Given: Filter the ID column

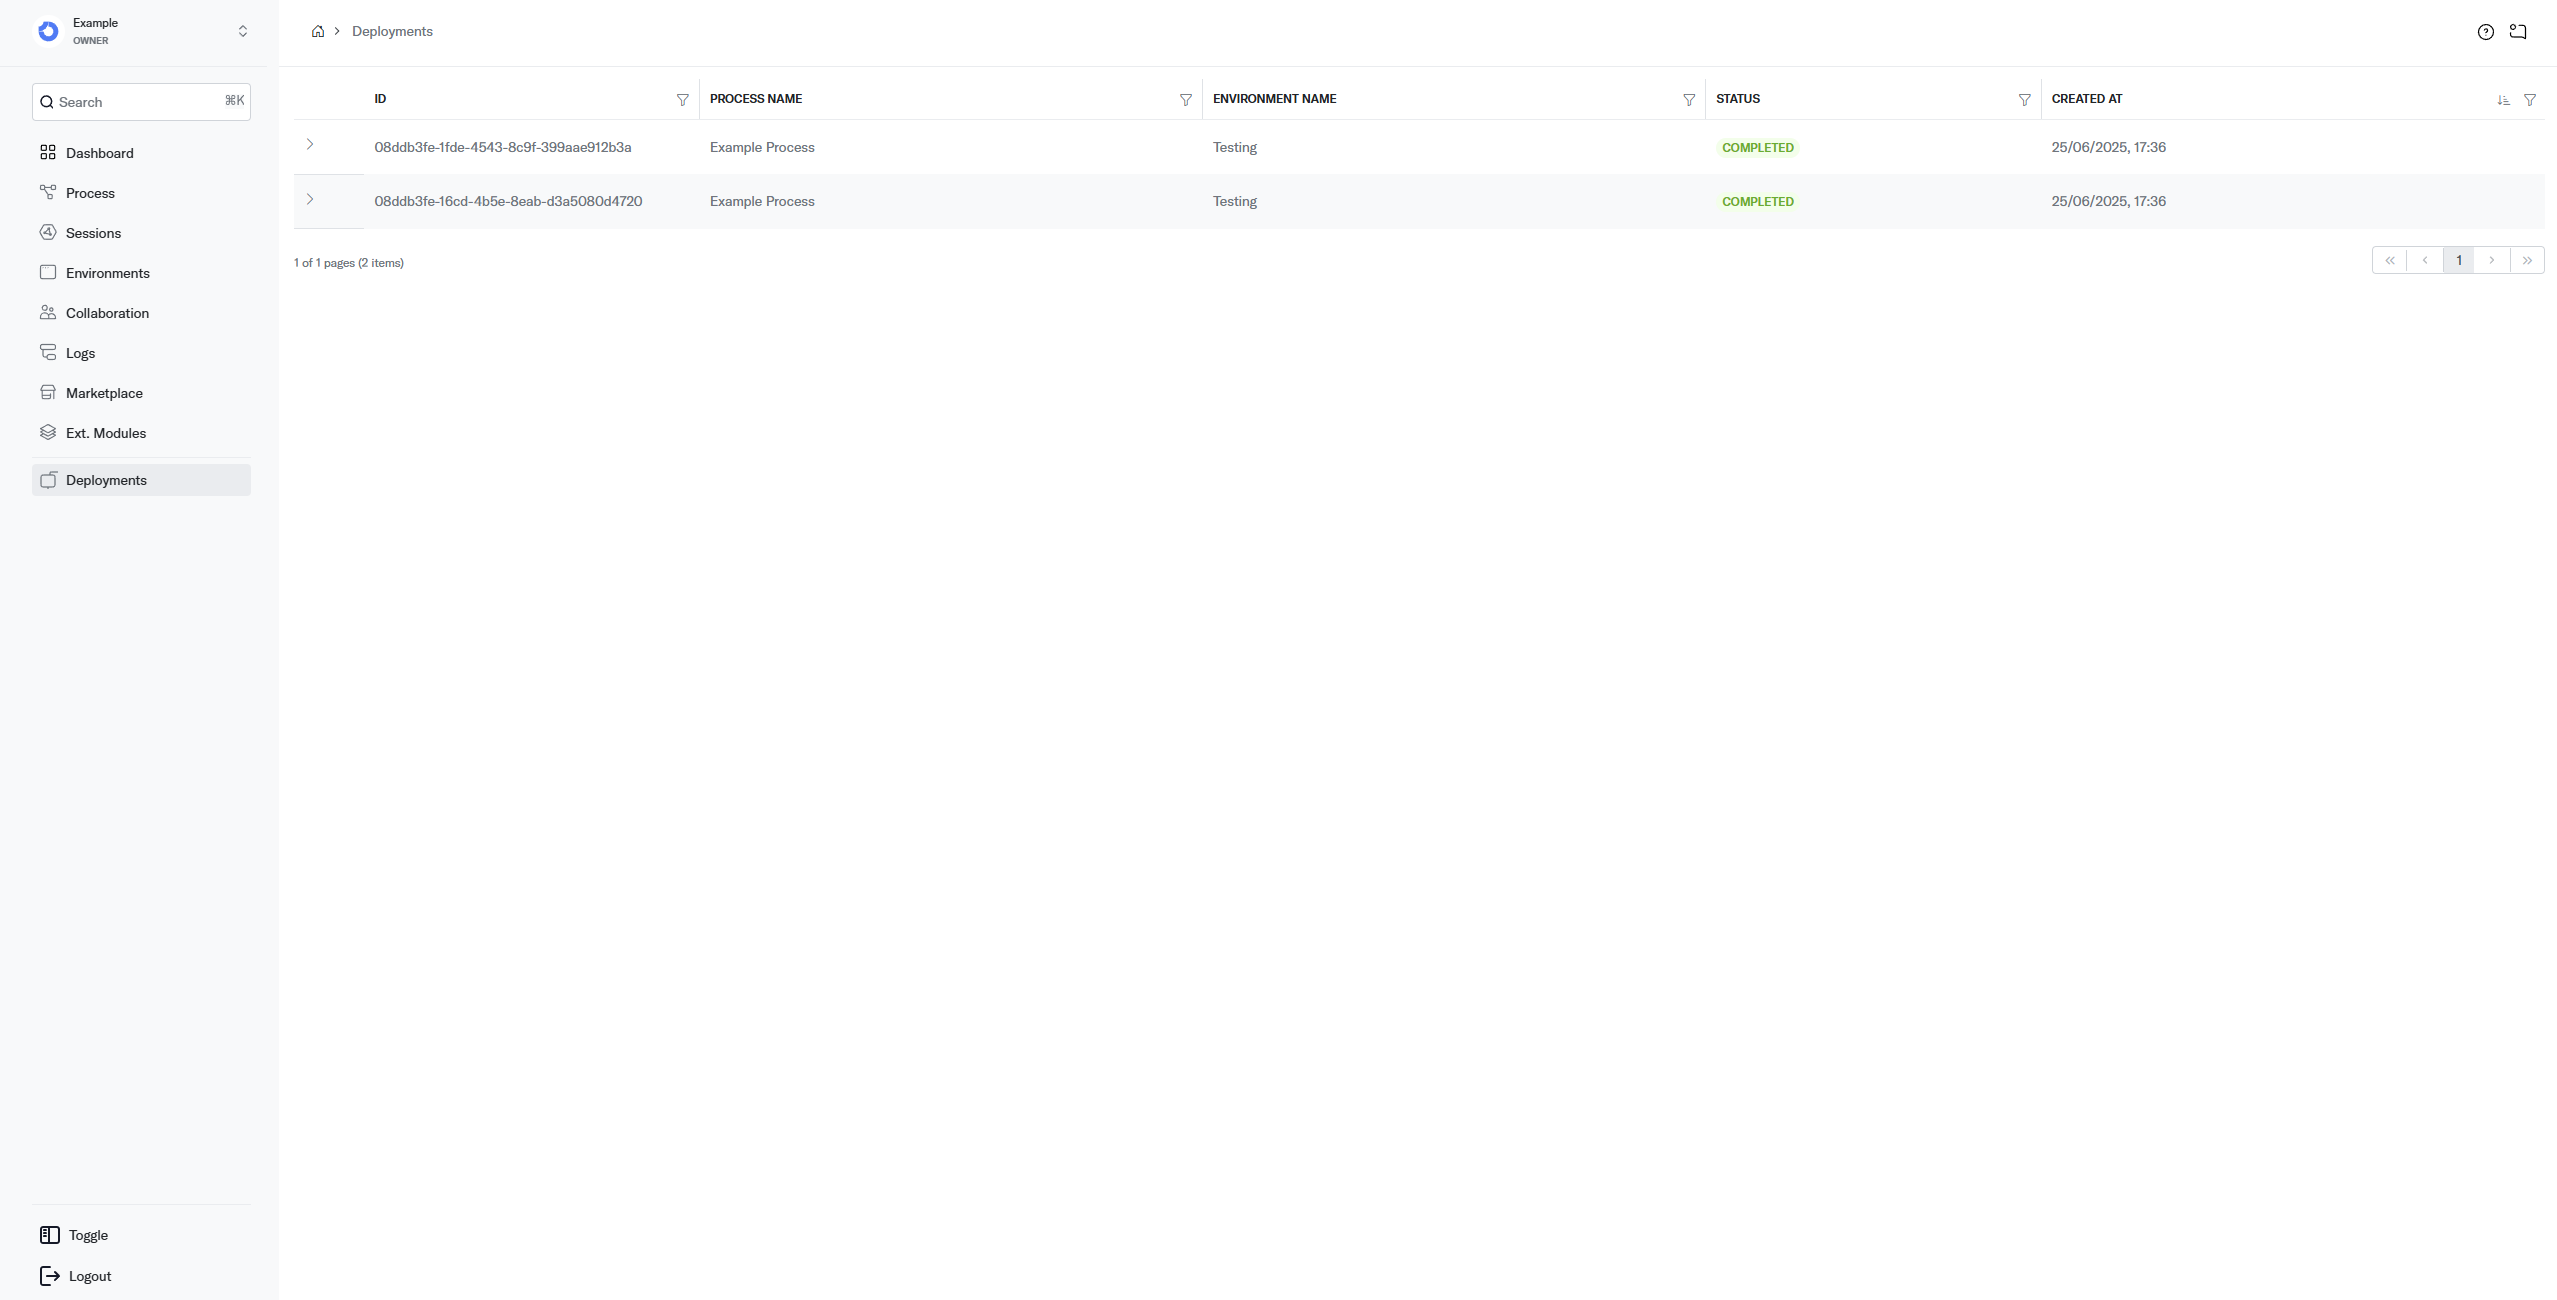Looking at the screenshot, I should 683,100.
